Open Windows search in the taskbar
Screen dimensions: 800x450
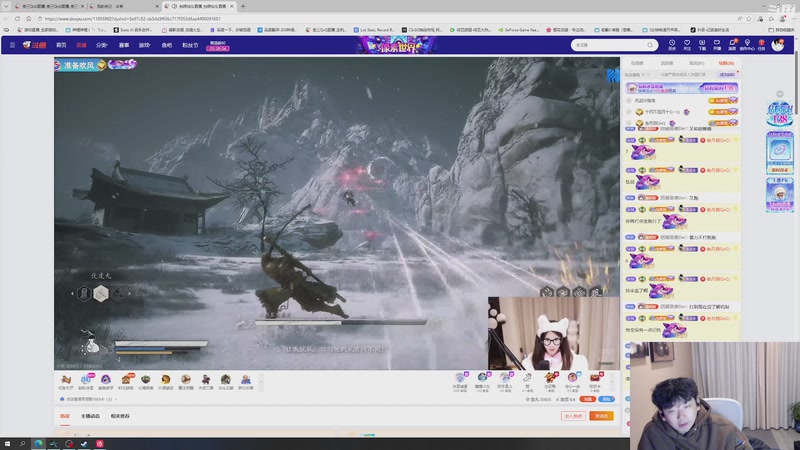22,444
